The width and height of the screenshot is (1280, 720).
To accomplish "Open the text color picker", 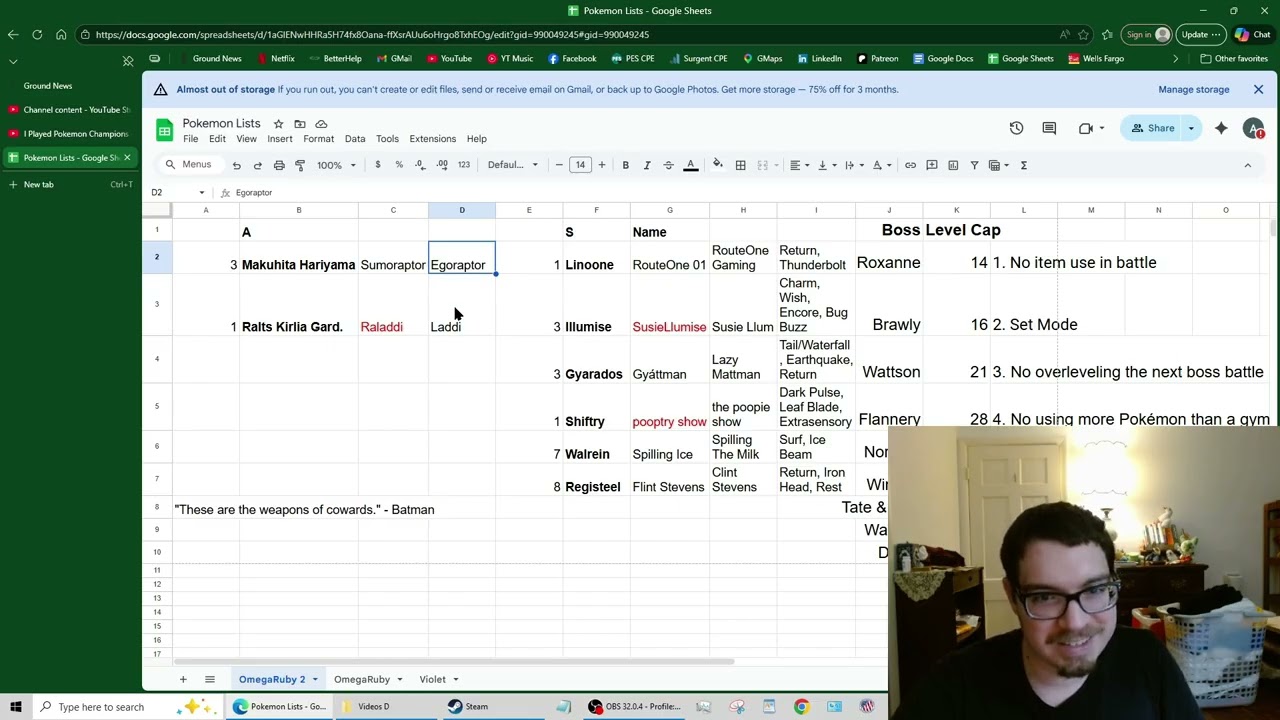I will pyautogui.click(x=690, y=165).
